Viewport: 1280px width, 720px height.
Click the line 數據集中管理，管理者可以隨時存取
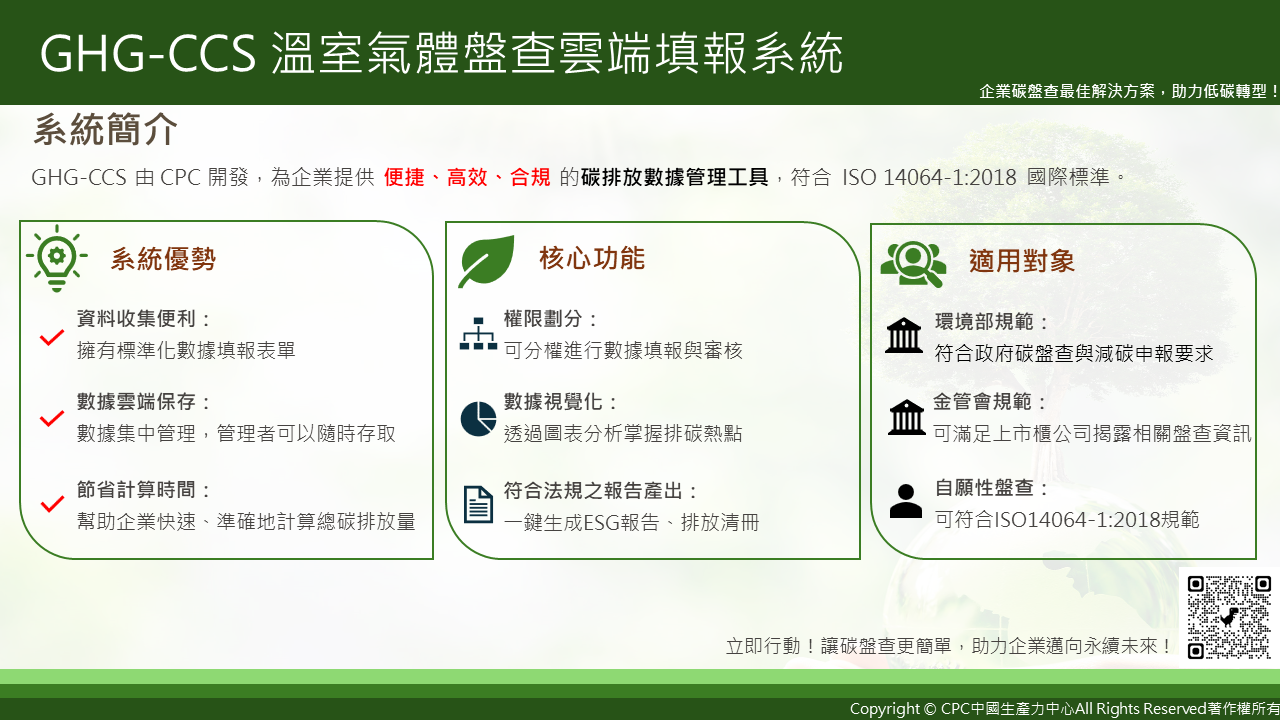(237, 434)
